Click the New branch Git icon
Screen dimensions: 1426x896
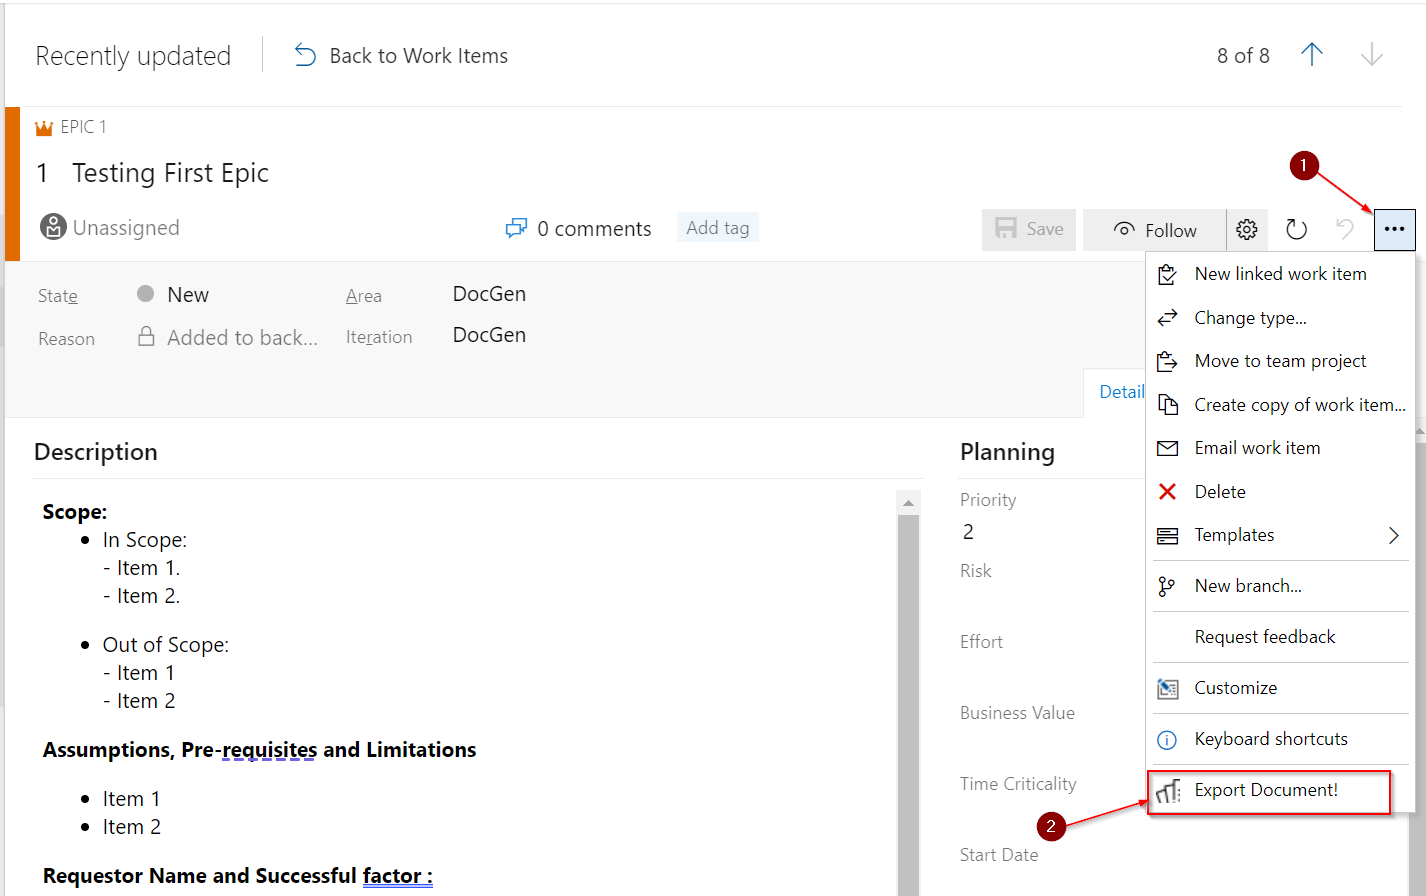pos(1166,586)
